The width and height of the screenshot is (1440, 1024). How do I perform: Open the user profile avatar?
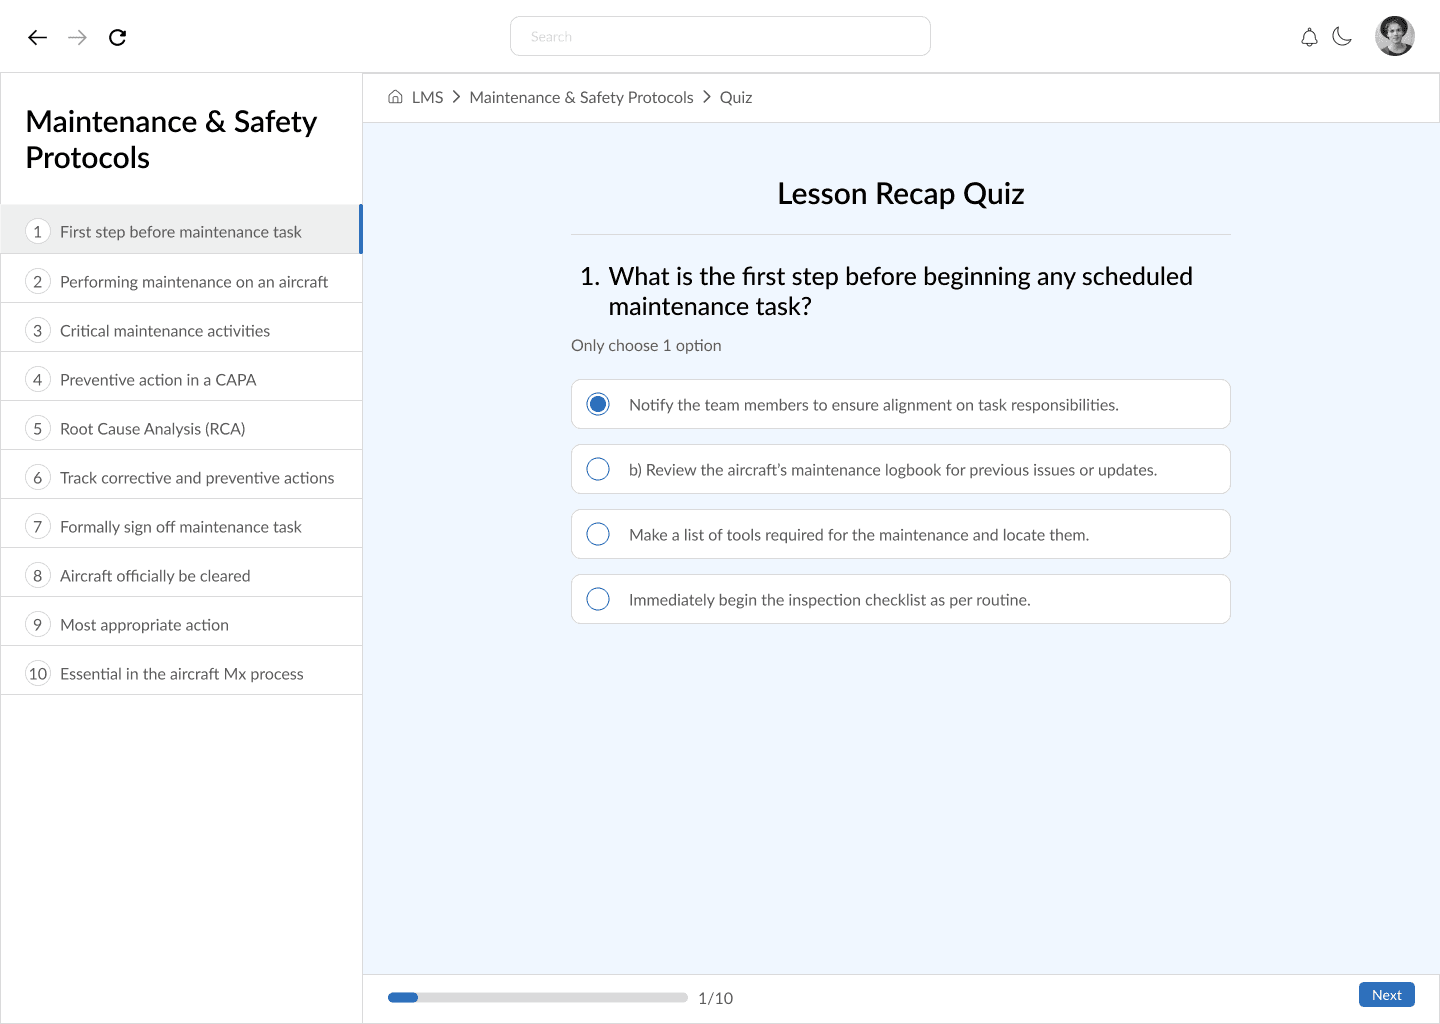point(1395,36)
